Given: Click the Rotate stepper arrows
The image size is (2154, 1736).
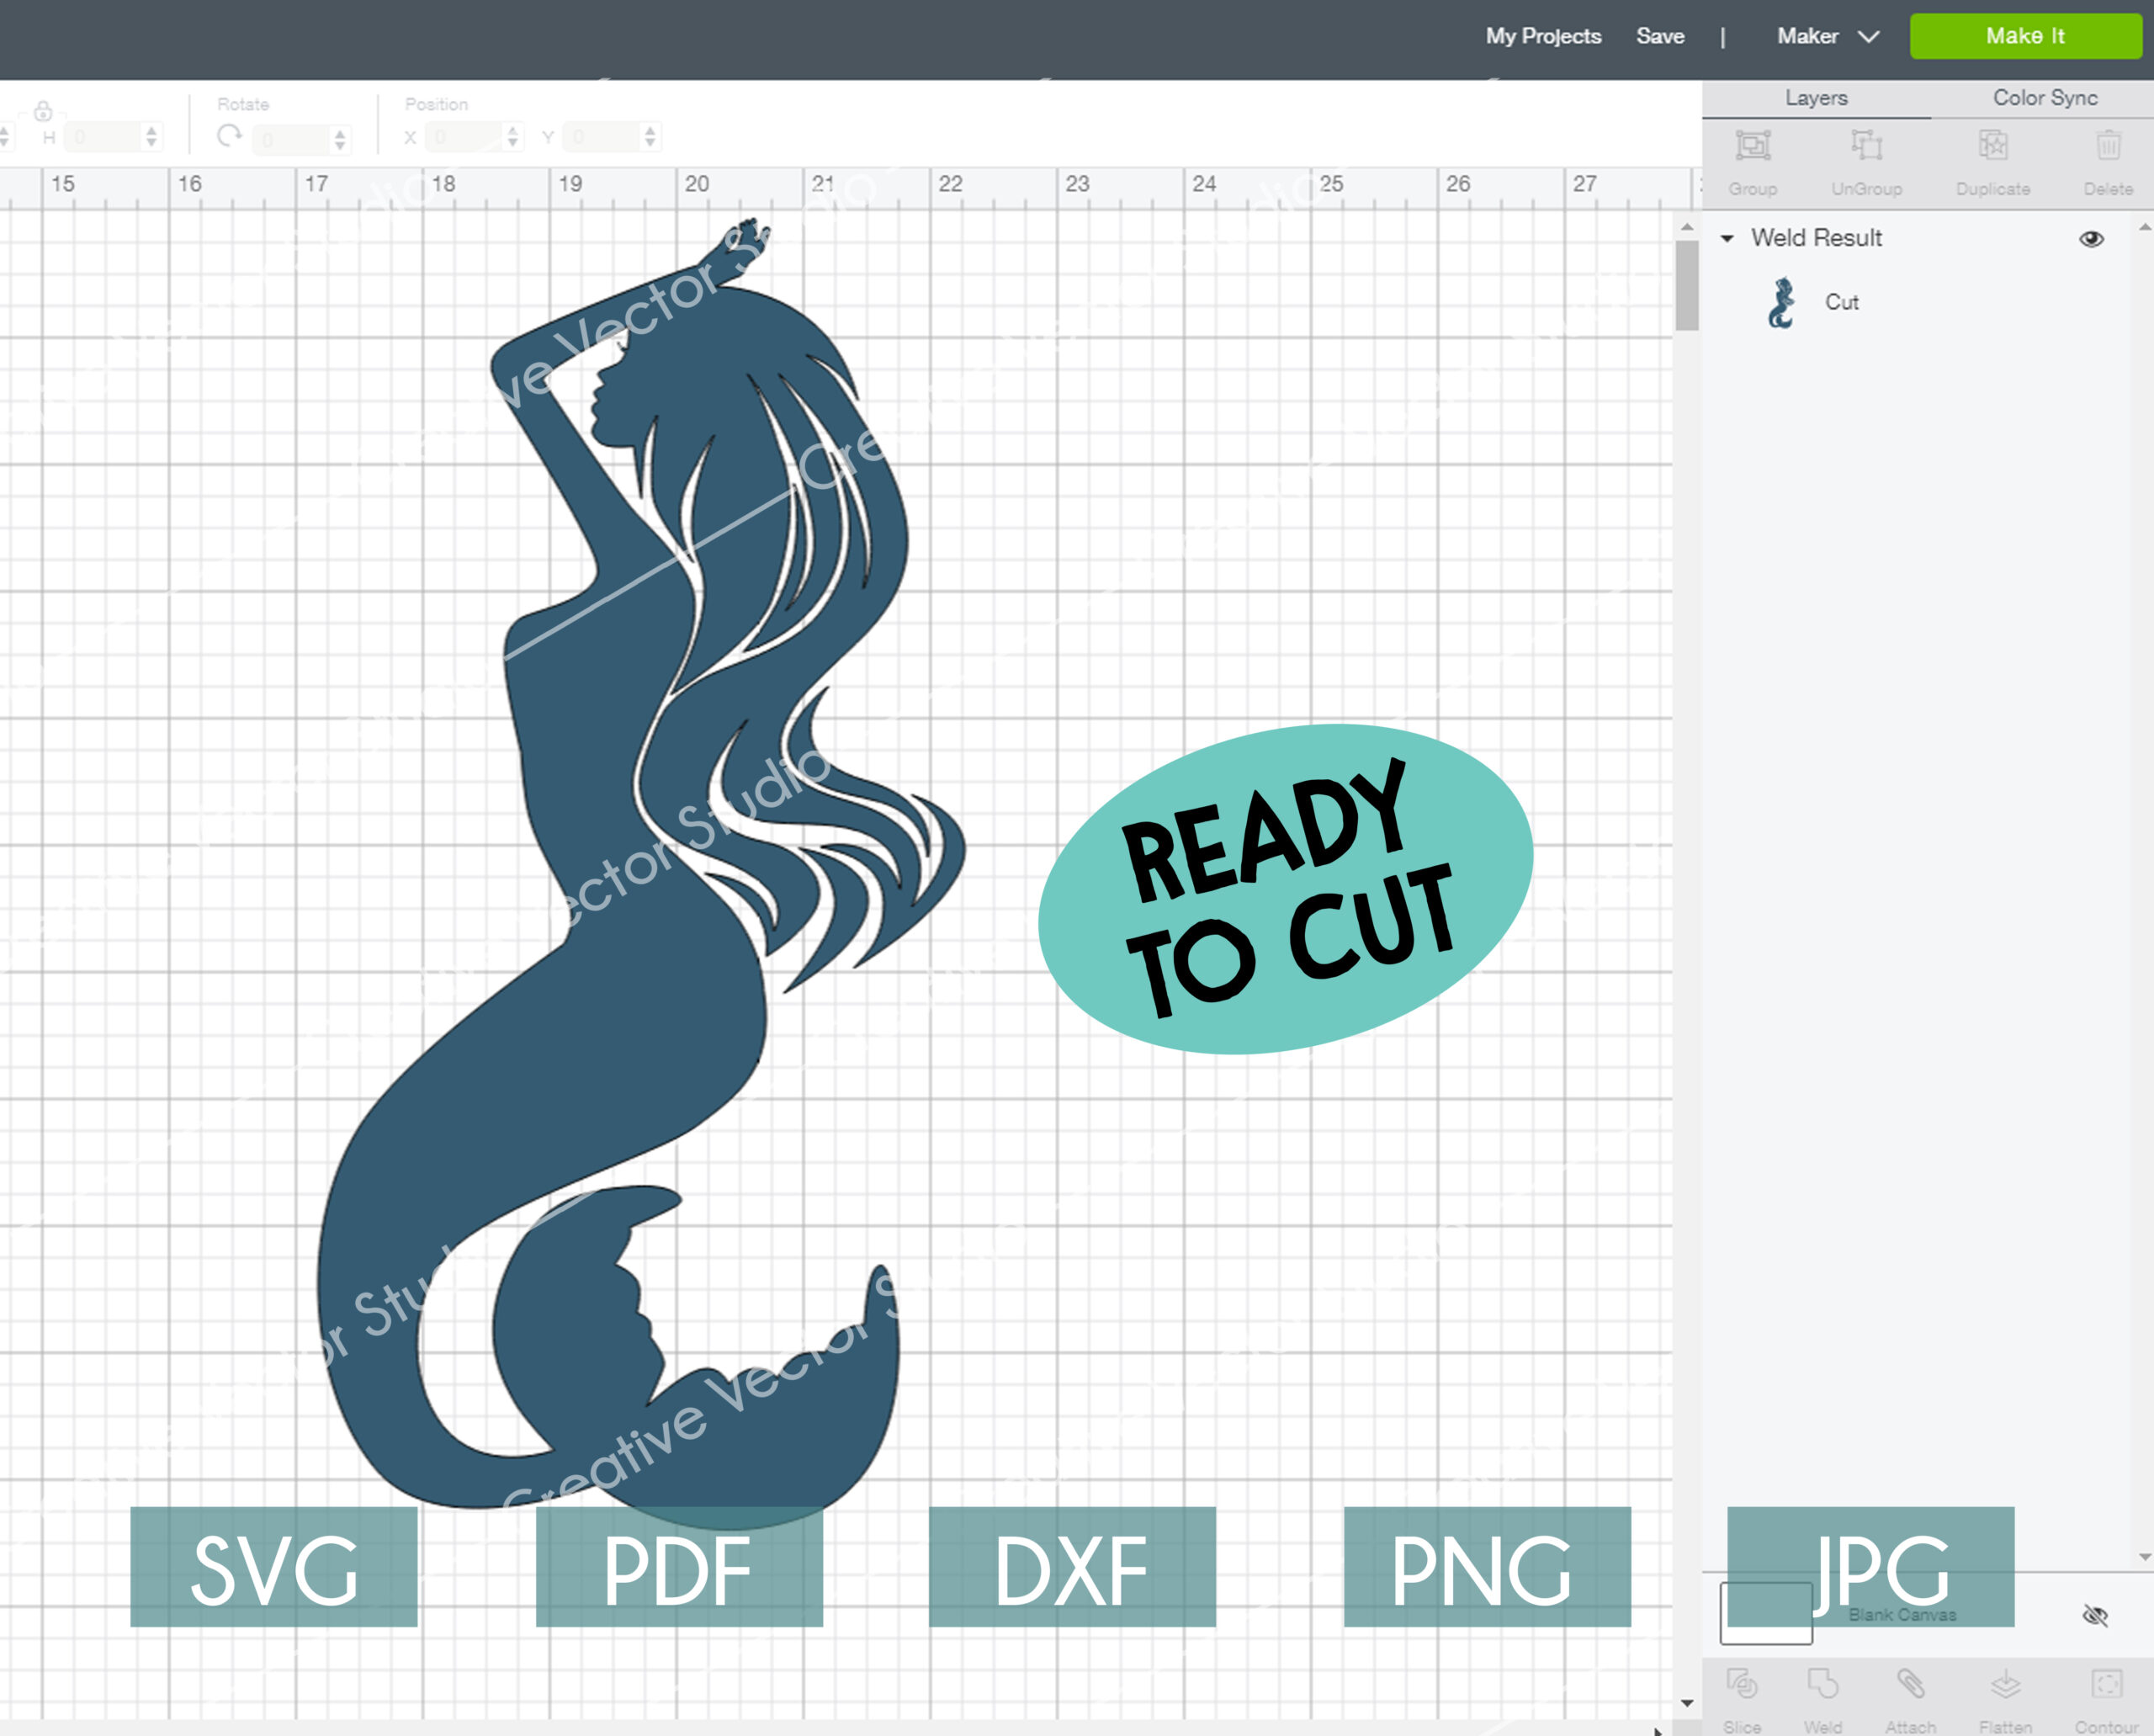Looking at the screenshot, I should click(340, 138).
